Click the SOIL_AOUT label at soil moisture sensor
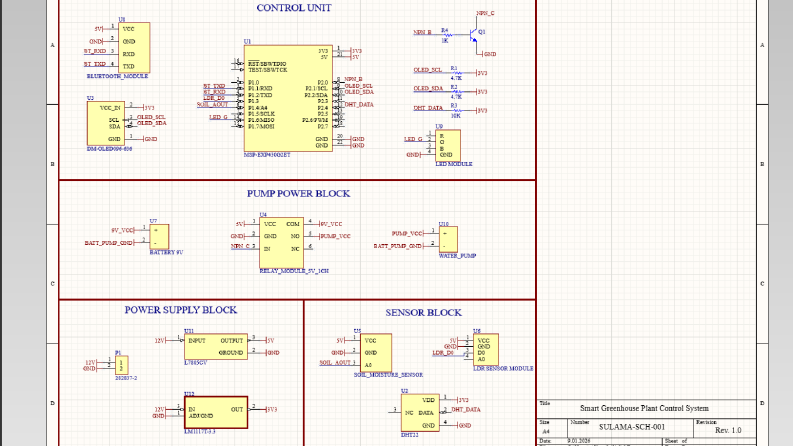Image resolution: width=793 pixels, height=446 pixels. coord(335,363)
